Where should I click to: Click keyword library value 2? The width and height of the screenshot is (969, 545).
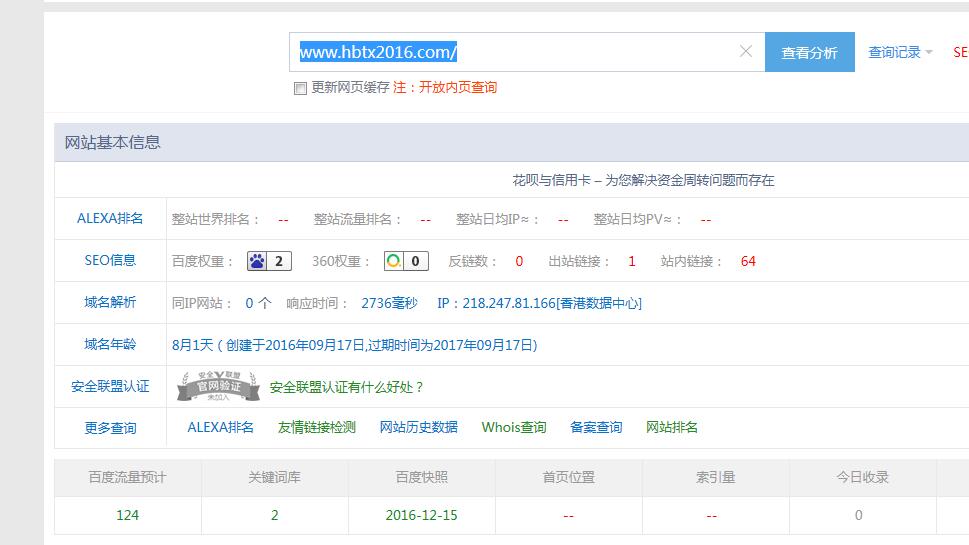274,515
